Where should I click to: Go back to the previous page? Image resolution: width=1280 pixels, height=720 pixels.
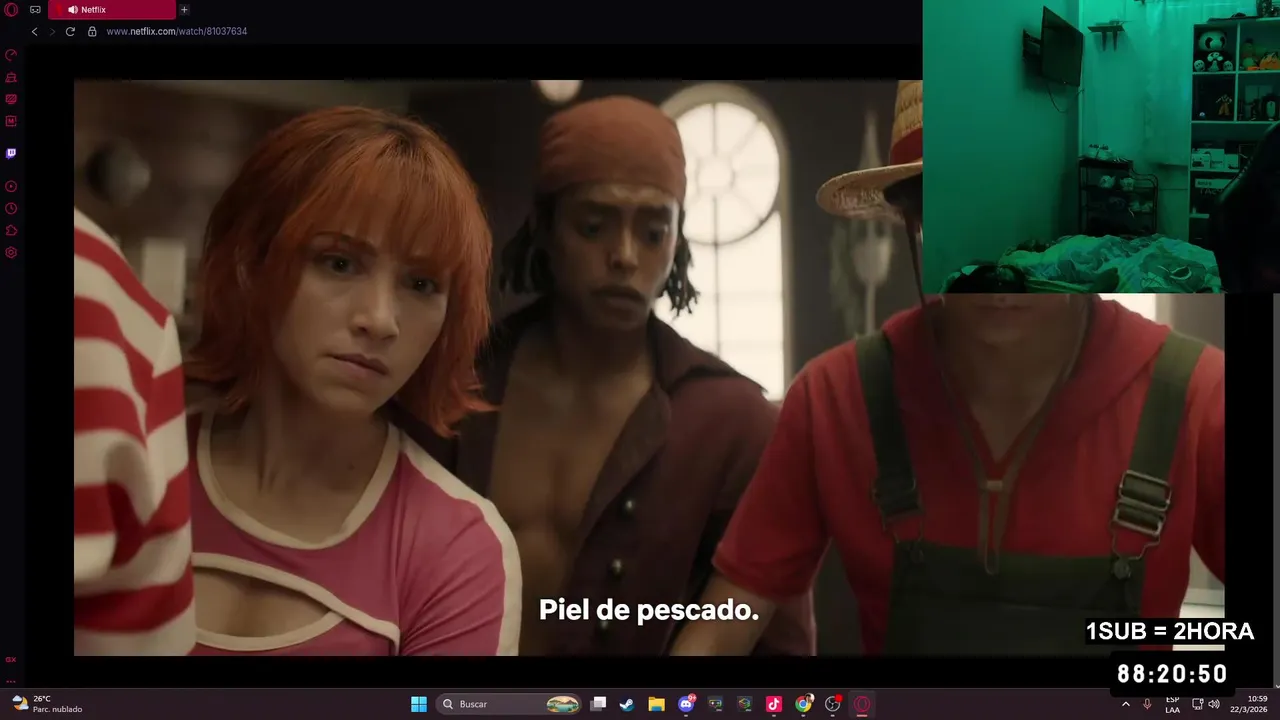pos(34,31)
